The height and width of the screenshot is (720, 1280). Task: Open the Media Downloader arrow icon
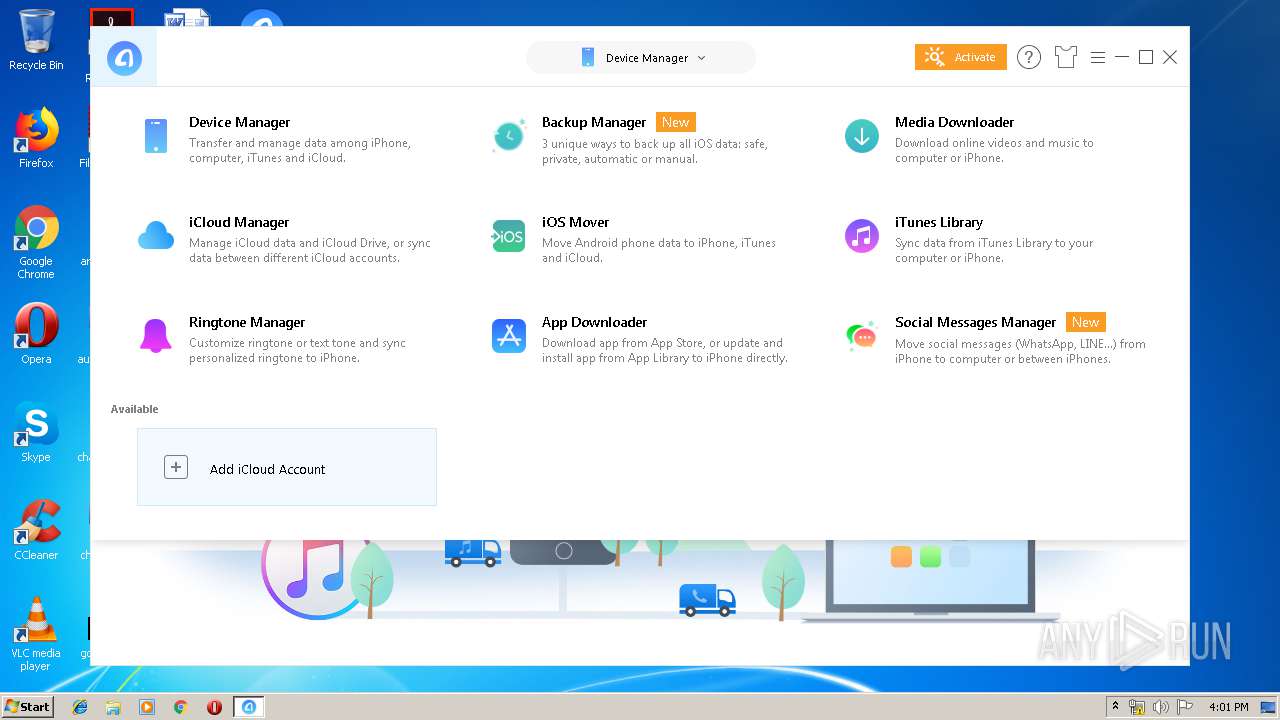point(861,136)
